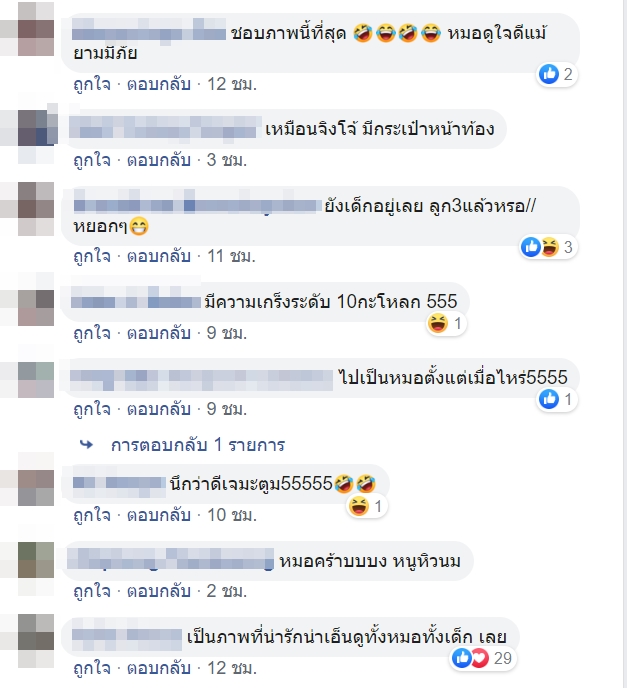The width and height of the screenshot is (627, 688).
Task: Open the 3 ชม. timestamp link
Action: (x=227, y=160)
